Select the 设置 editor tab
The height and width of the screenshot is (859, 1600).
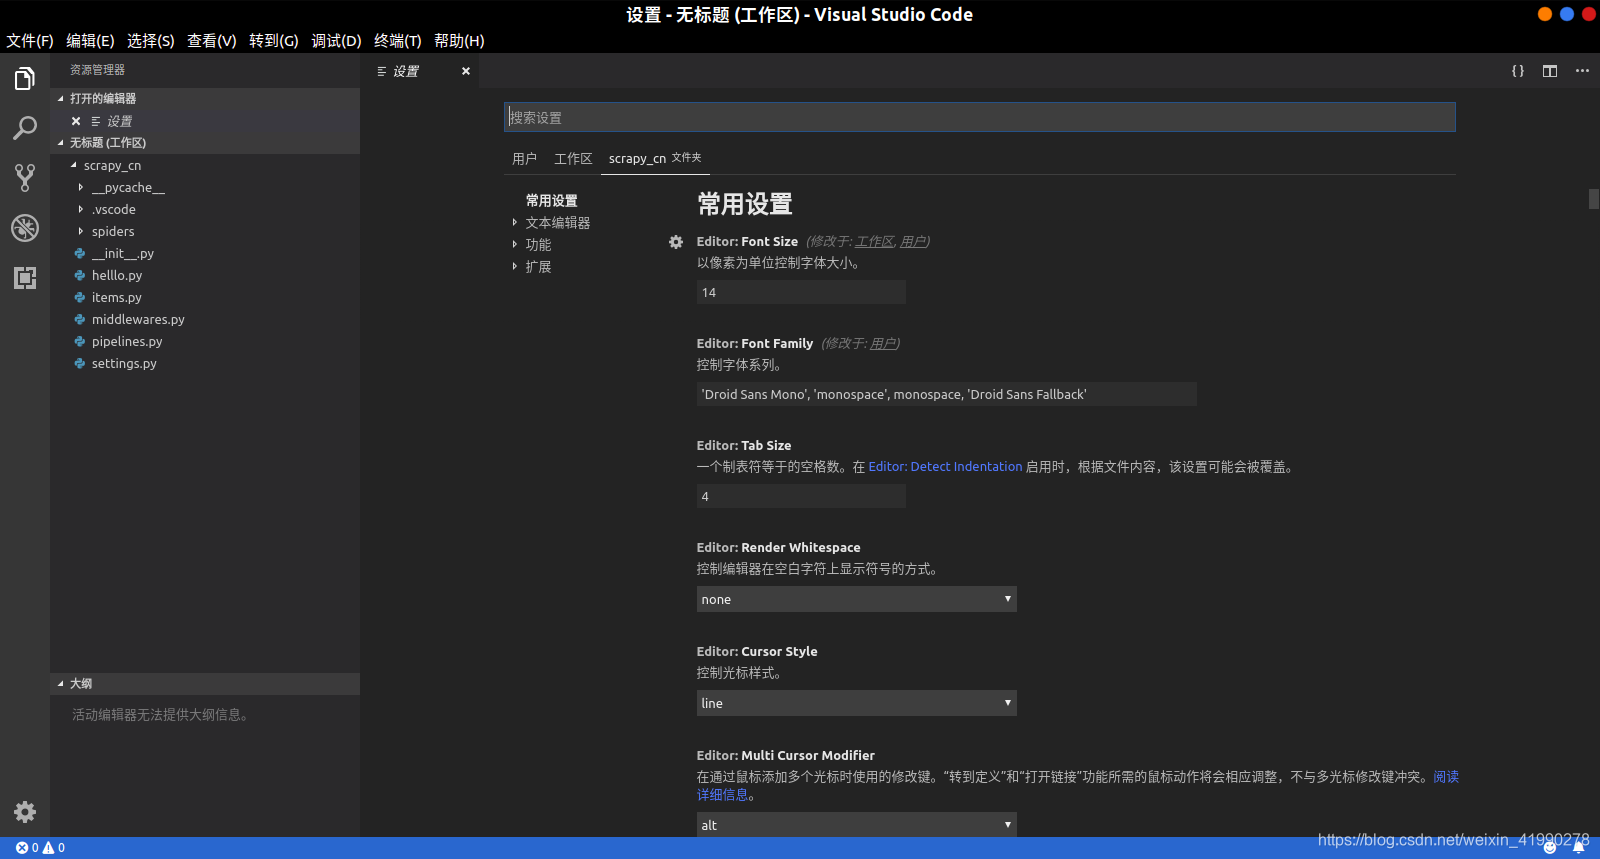click(x=420, y=71)
